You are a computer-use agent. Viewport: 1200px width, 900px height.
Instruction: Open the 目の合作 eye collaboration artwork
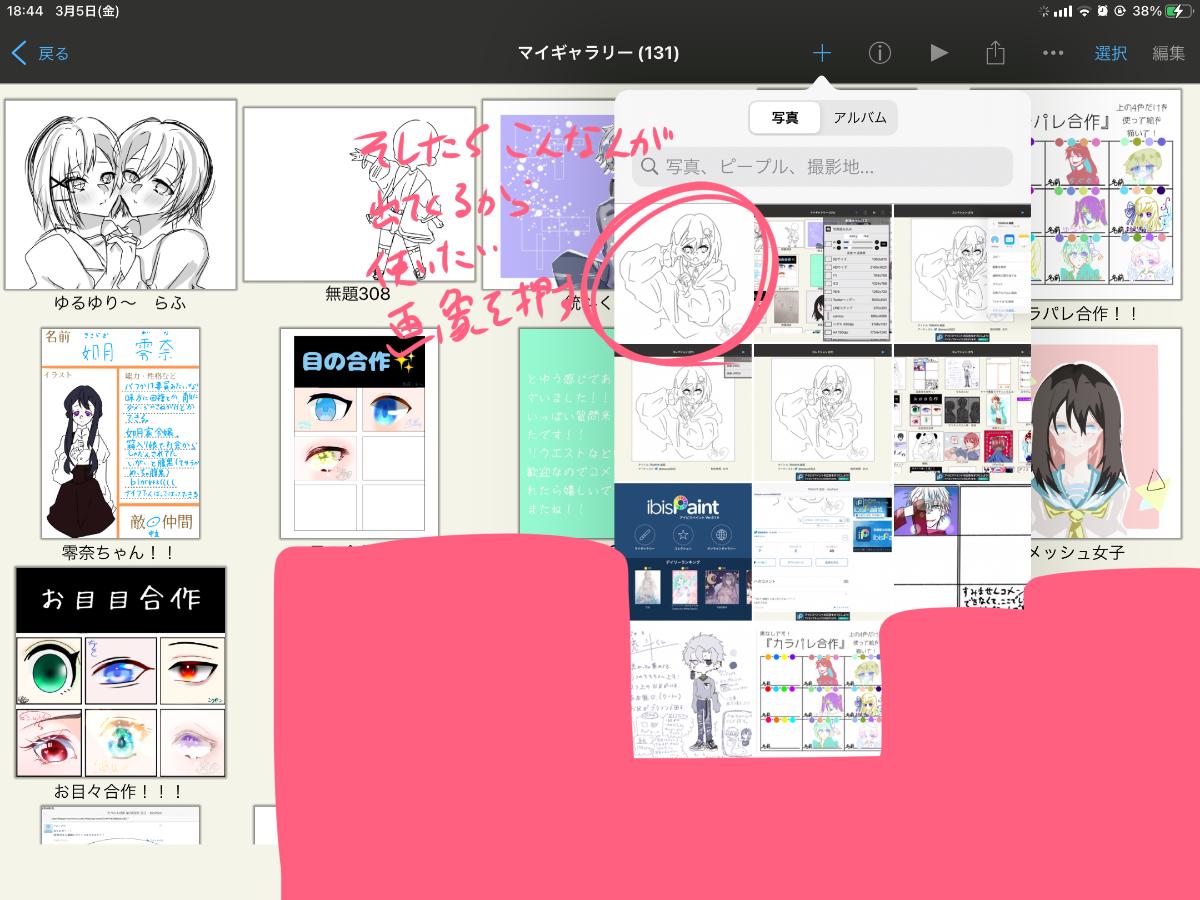pos(359,433)
